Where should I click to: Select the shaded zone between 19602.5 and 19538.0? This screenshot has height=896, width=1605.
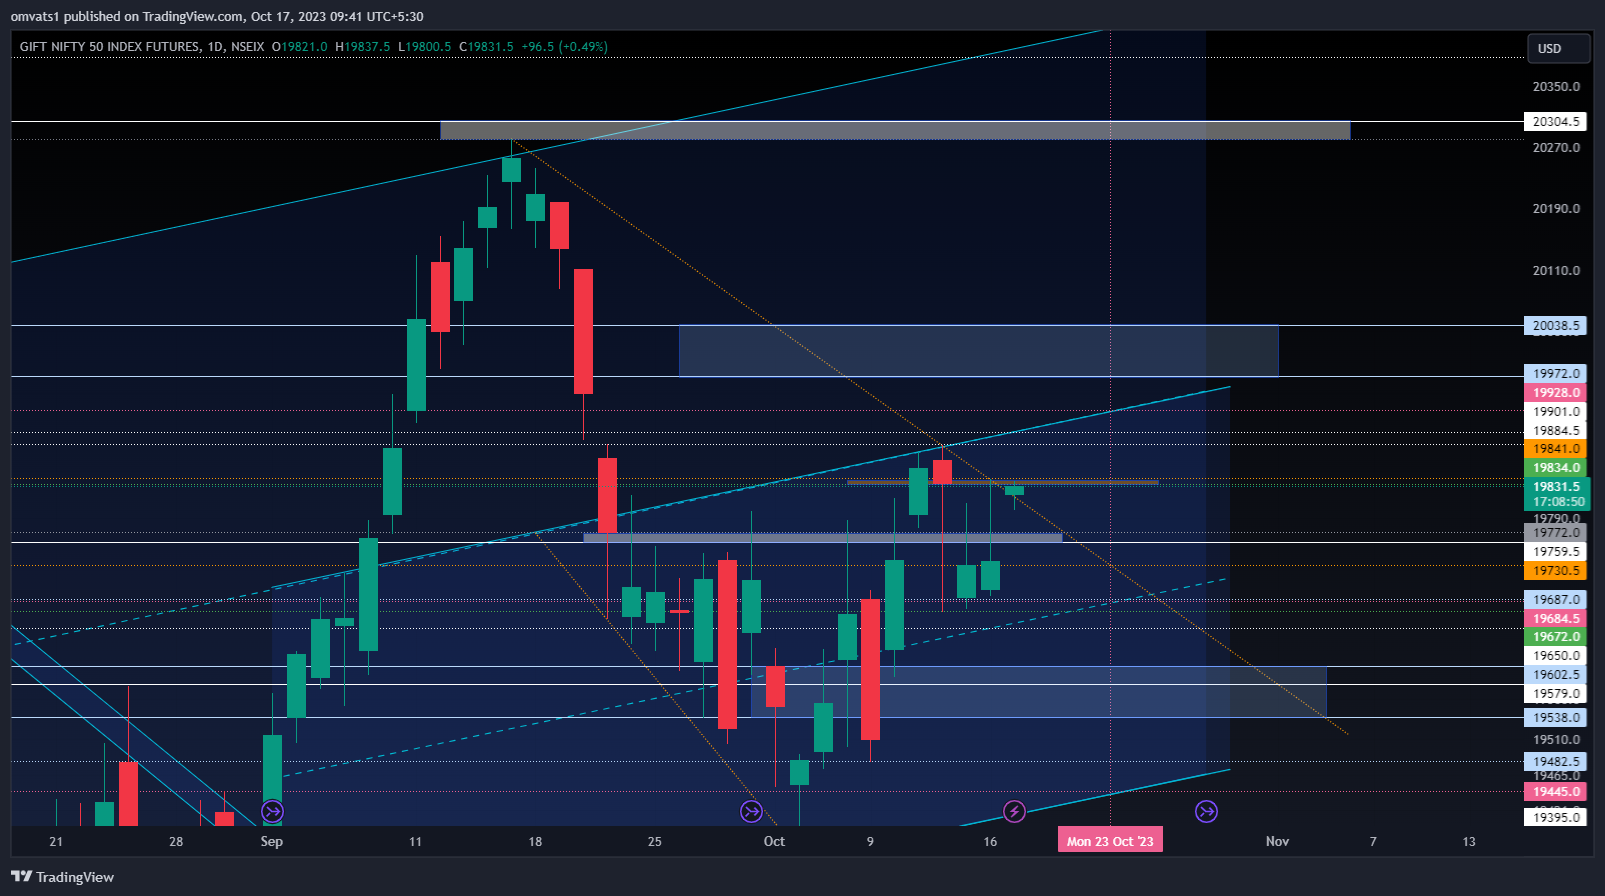click(x=1038, y=692)
